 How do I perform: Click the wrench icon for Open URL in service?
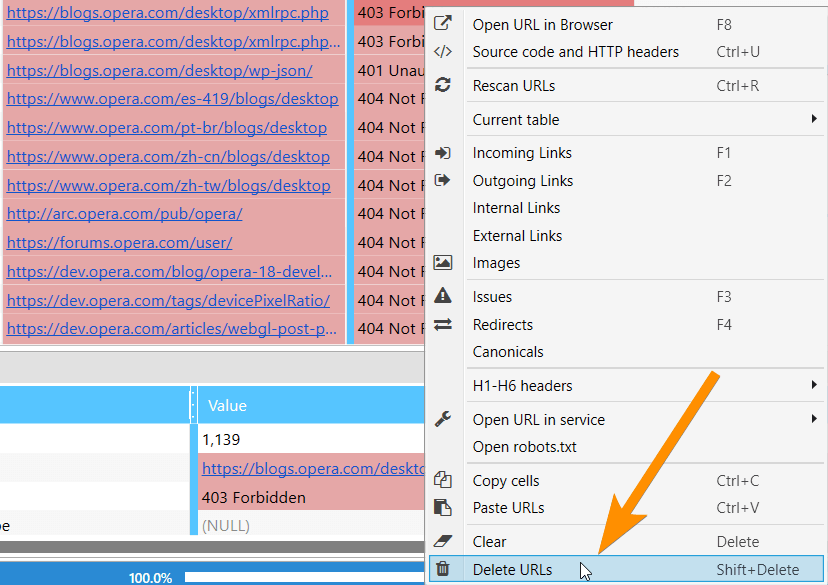click(x=443, y=419)
